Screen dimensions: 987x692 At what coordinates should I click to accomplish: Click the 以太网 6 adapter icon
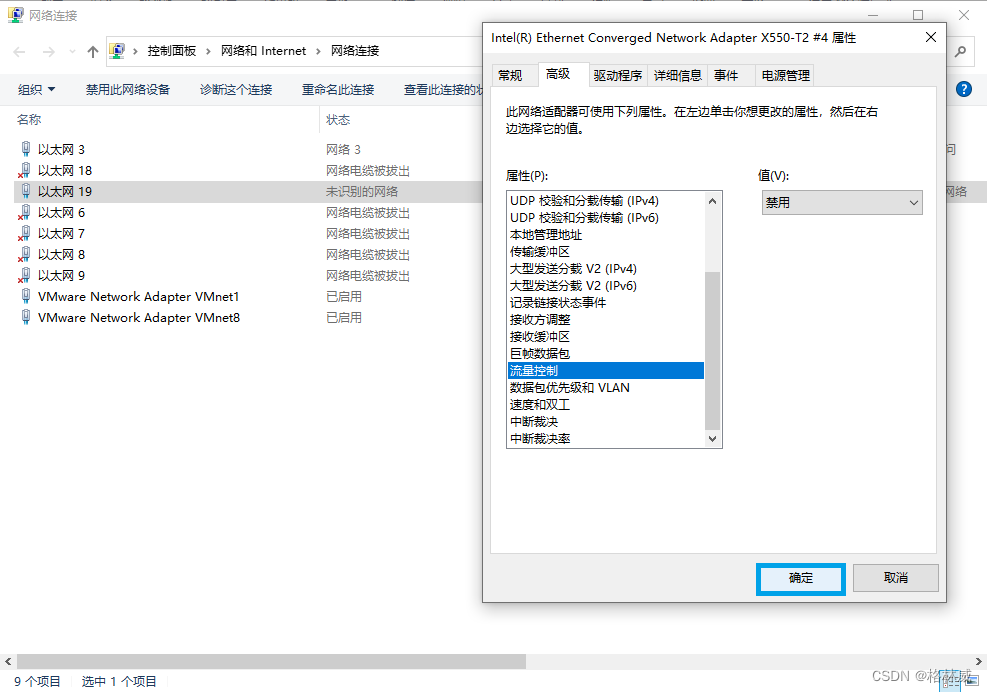point(25,212)
